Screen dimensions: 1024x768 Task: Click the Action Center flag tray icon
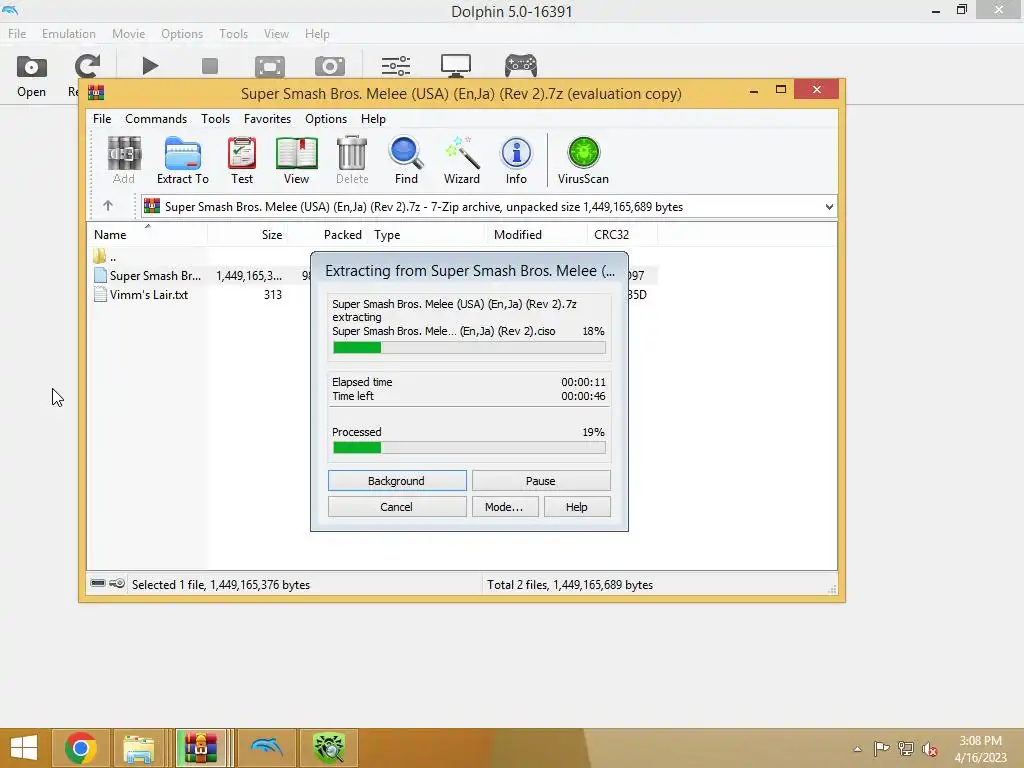pyautogui.click(x=881, y=749)
